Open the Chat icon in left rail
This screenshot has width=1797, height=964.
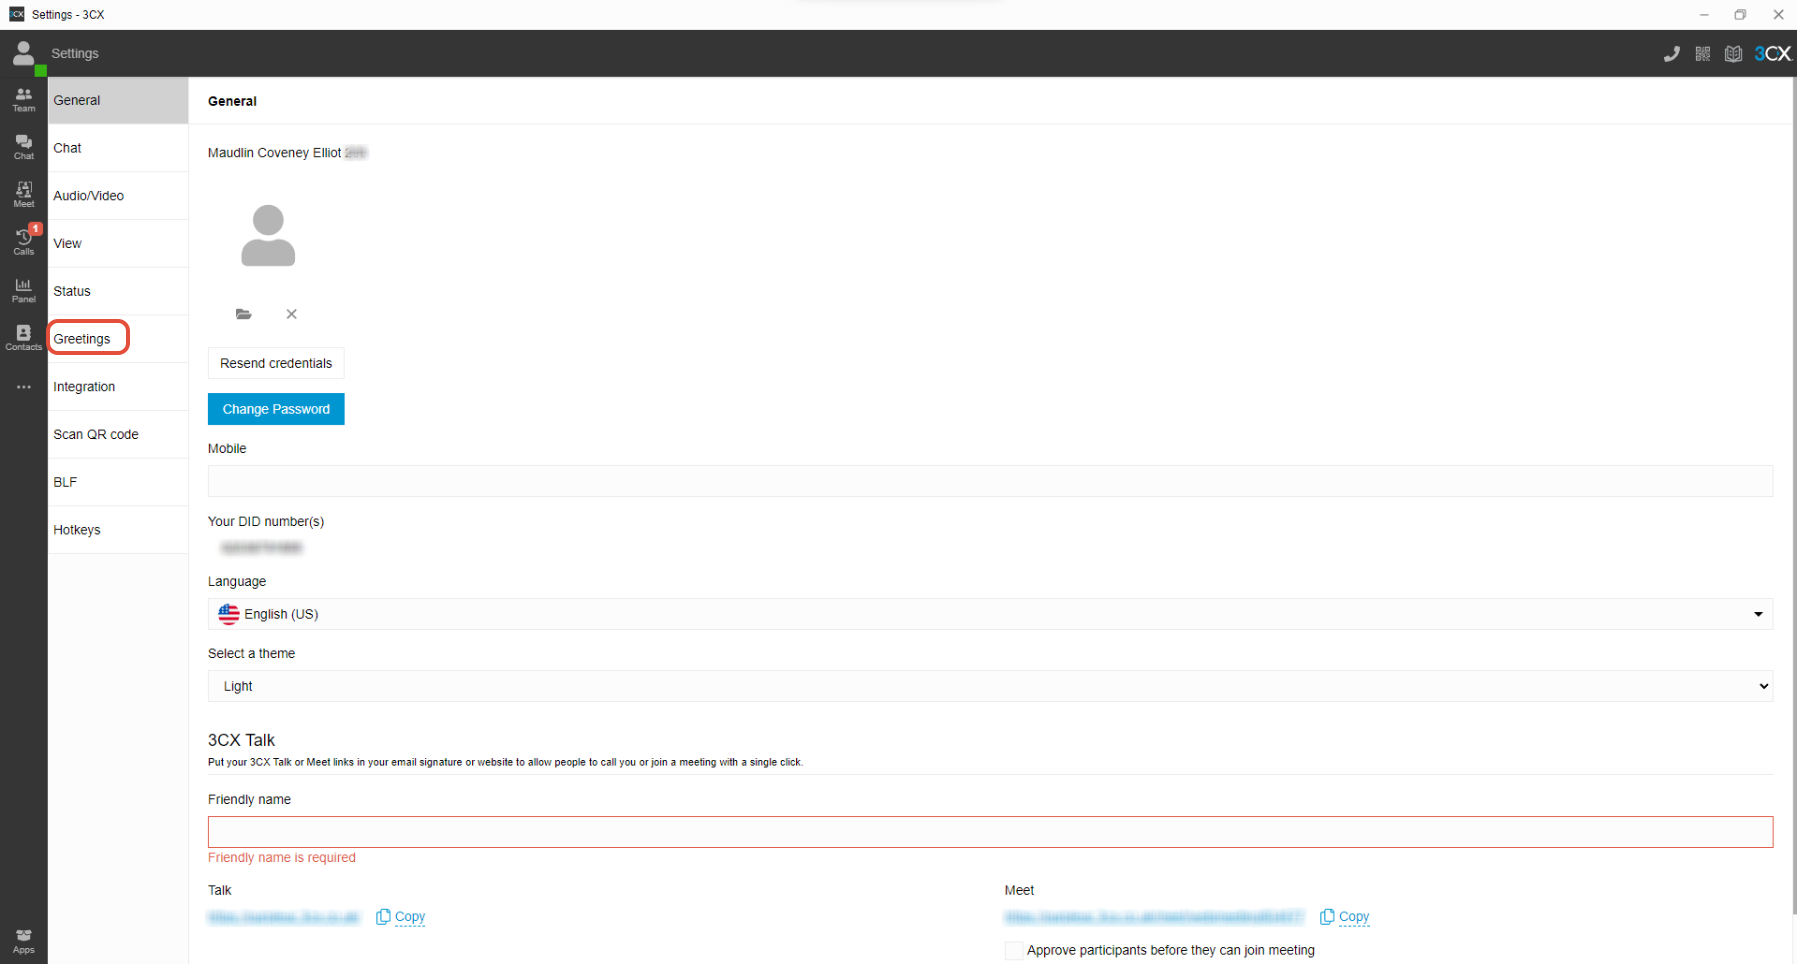(x=24, y=147)
